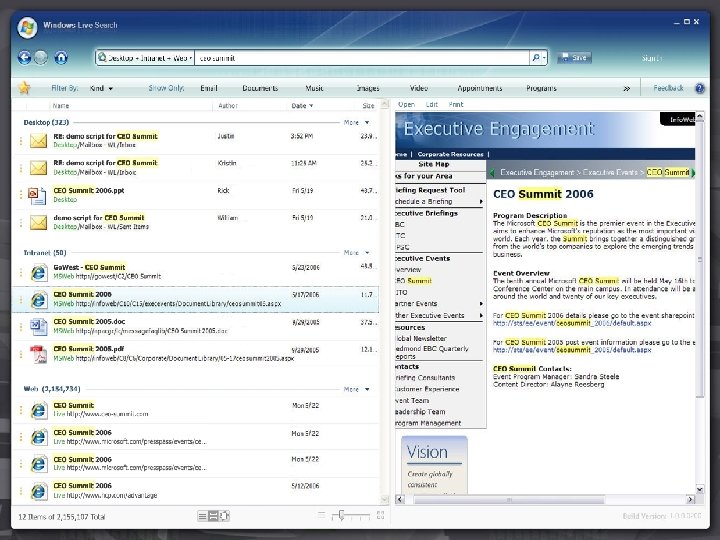Open Help via the question mark icon
The width and height of the screenshot is (720, 540).
[x=699, y=88]
